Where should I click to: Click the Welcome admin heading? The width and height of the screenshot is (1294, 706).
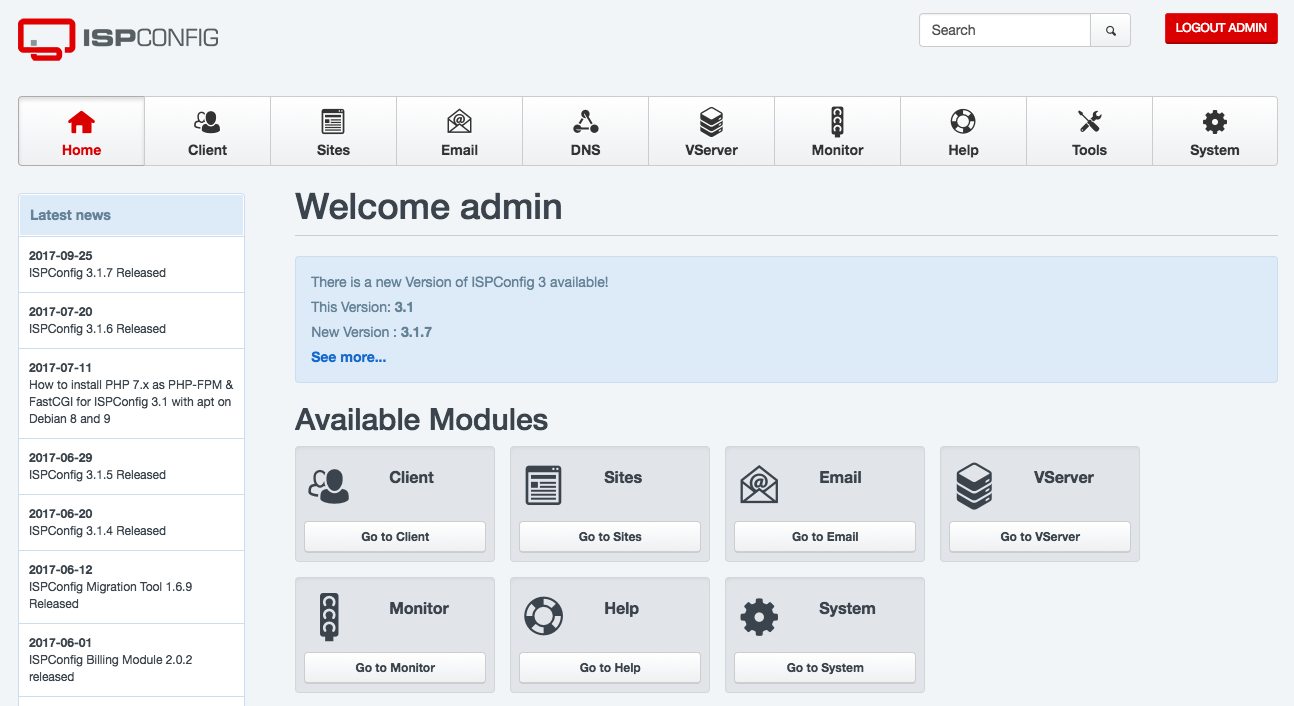coord(428,207)
